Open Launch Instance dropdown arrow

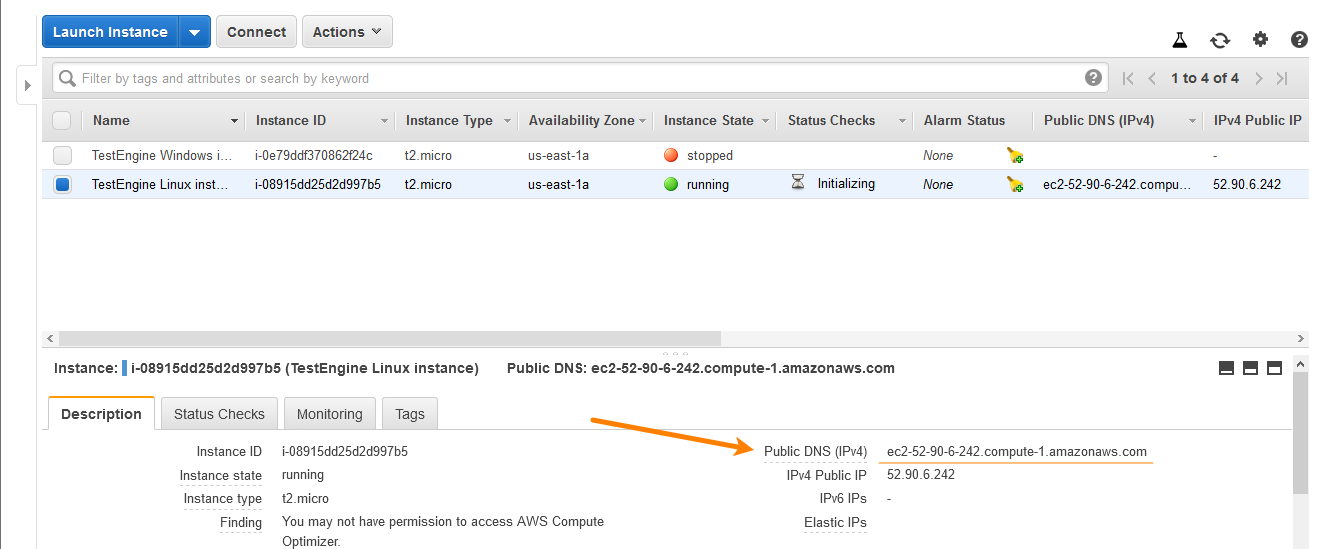point(194,32)
